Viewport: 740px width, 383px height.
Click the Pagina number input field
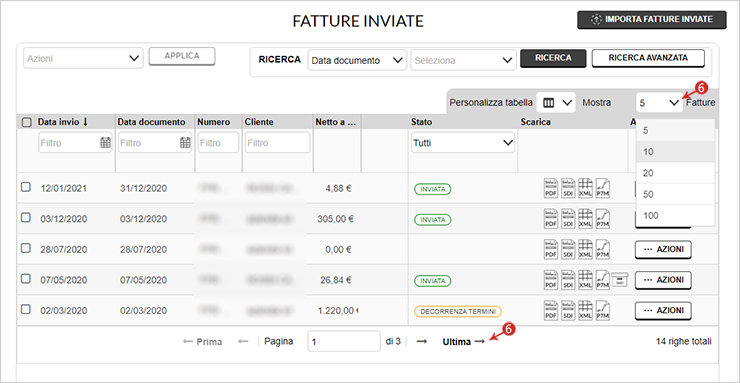[344, 341]
